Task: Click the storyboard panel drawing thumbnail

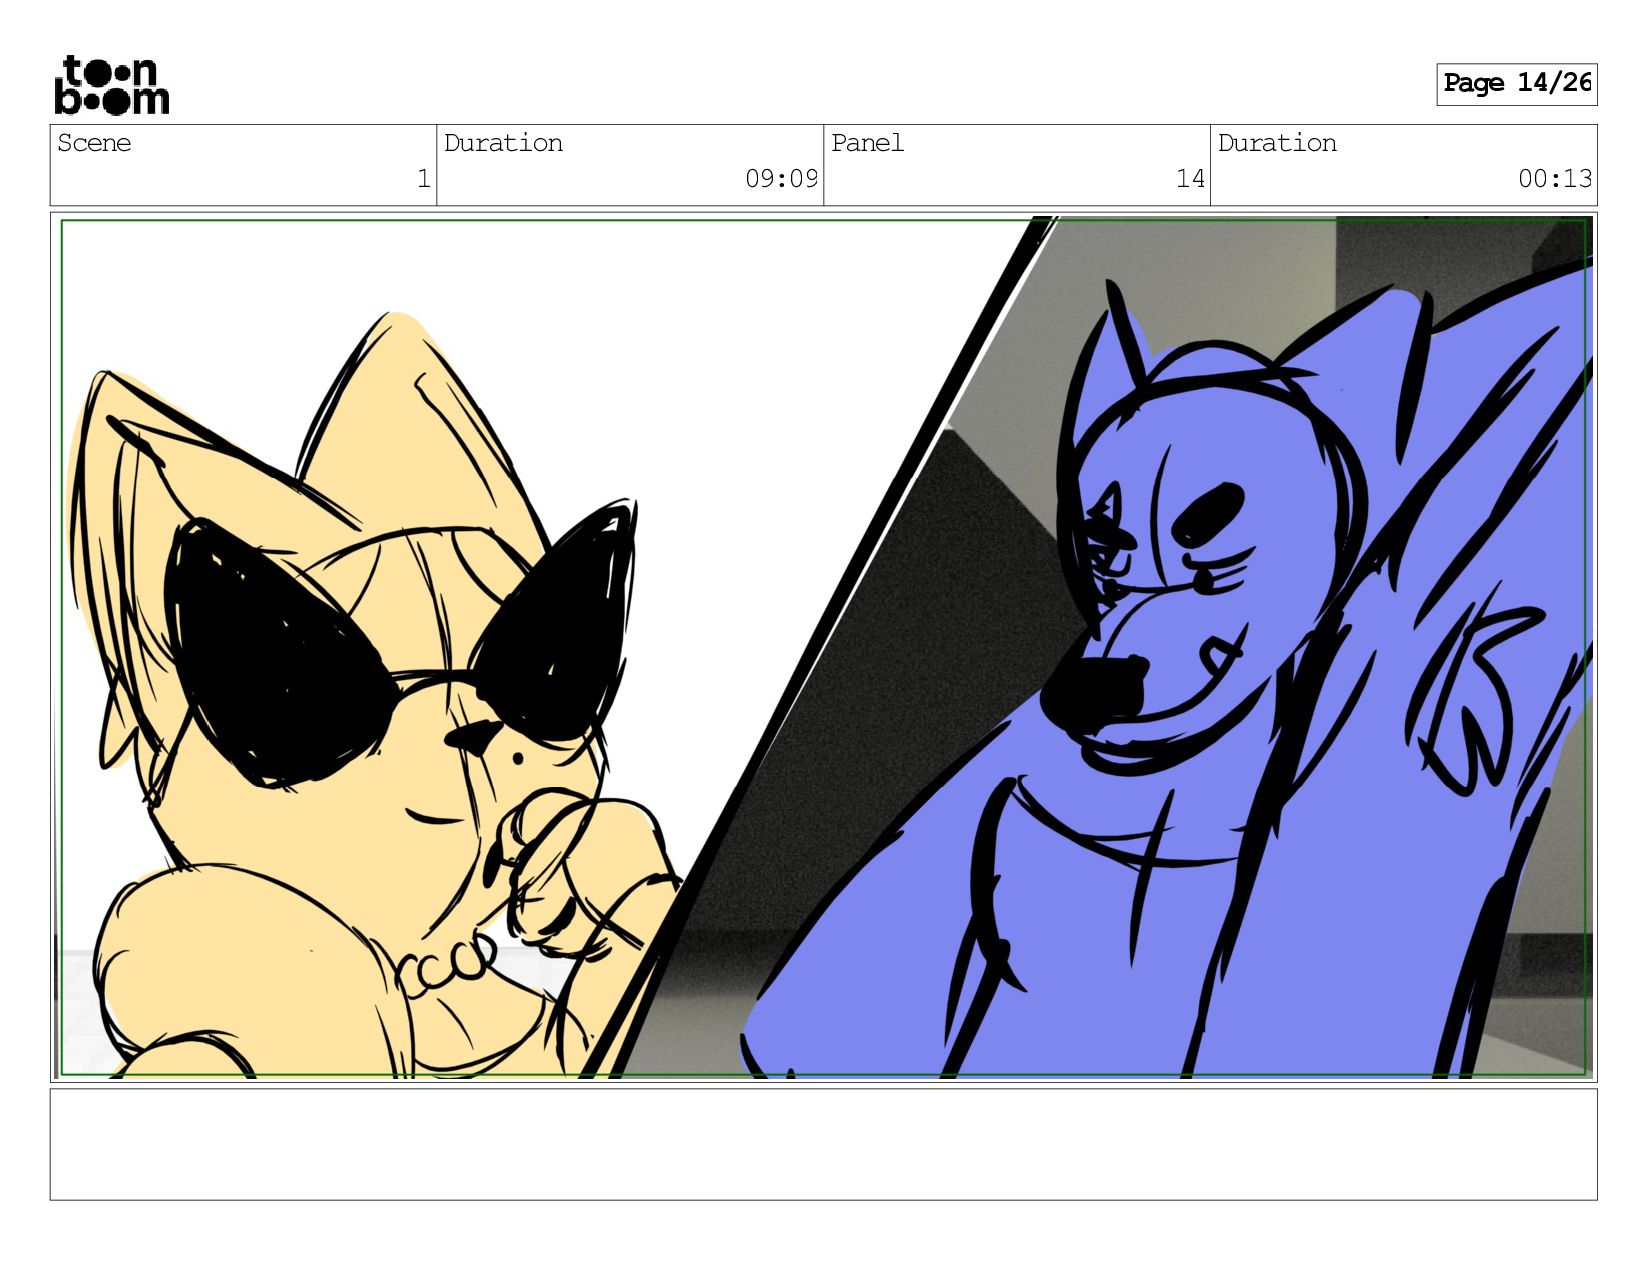Action: point(823,647)
